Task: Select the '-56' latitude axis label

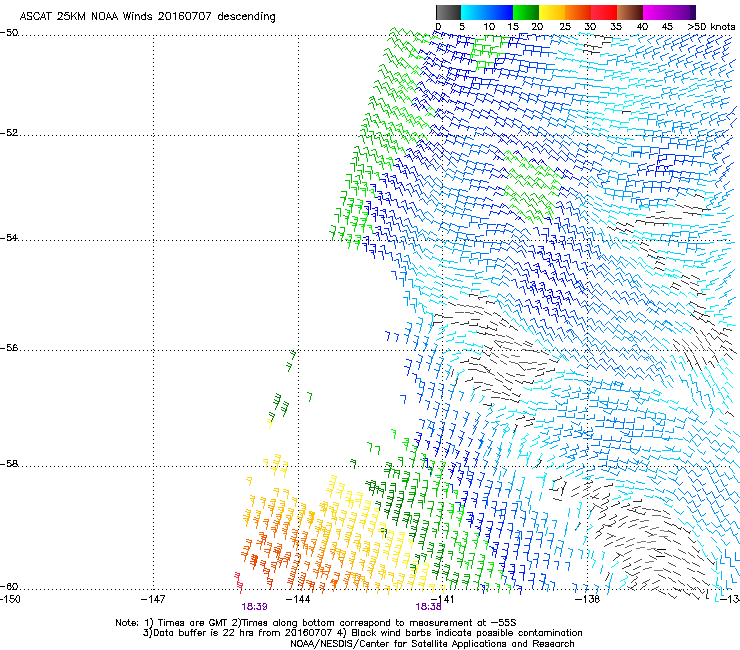Action: pos(9,347)
